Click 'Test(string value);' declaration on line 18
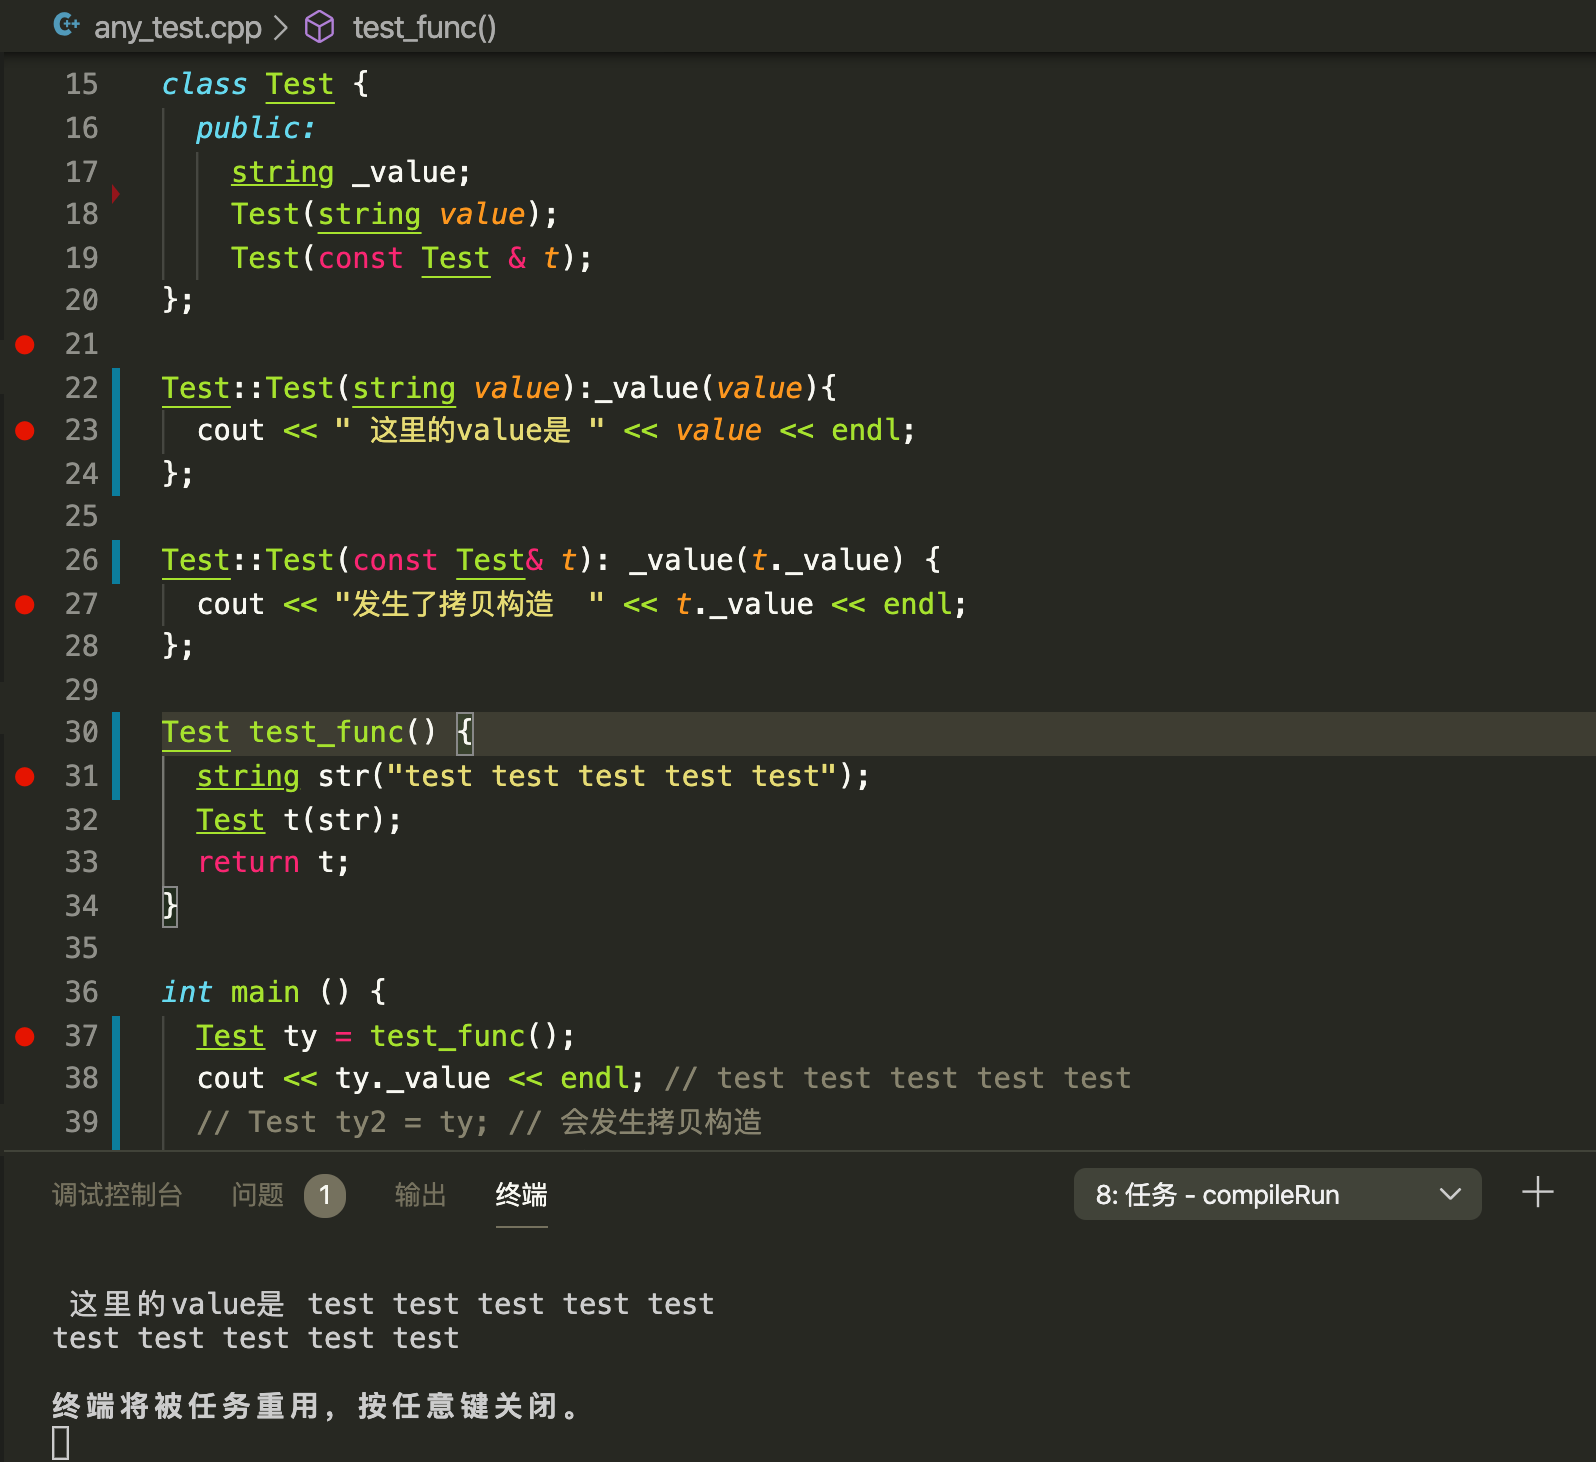 394,214
